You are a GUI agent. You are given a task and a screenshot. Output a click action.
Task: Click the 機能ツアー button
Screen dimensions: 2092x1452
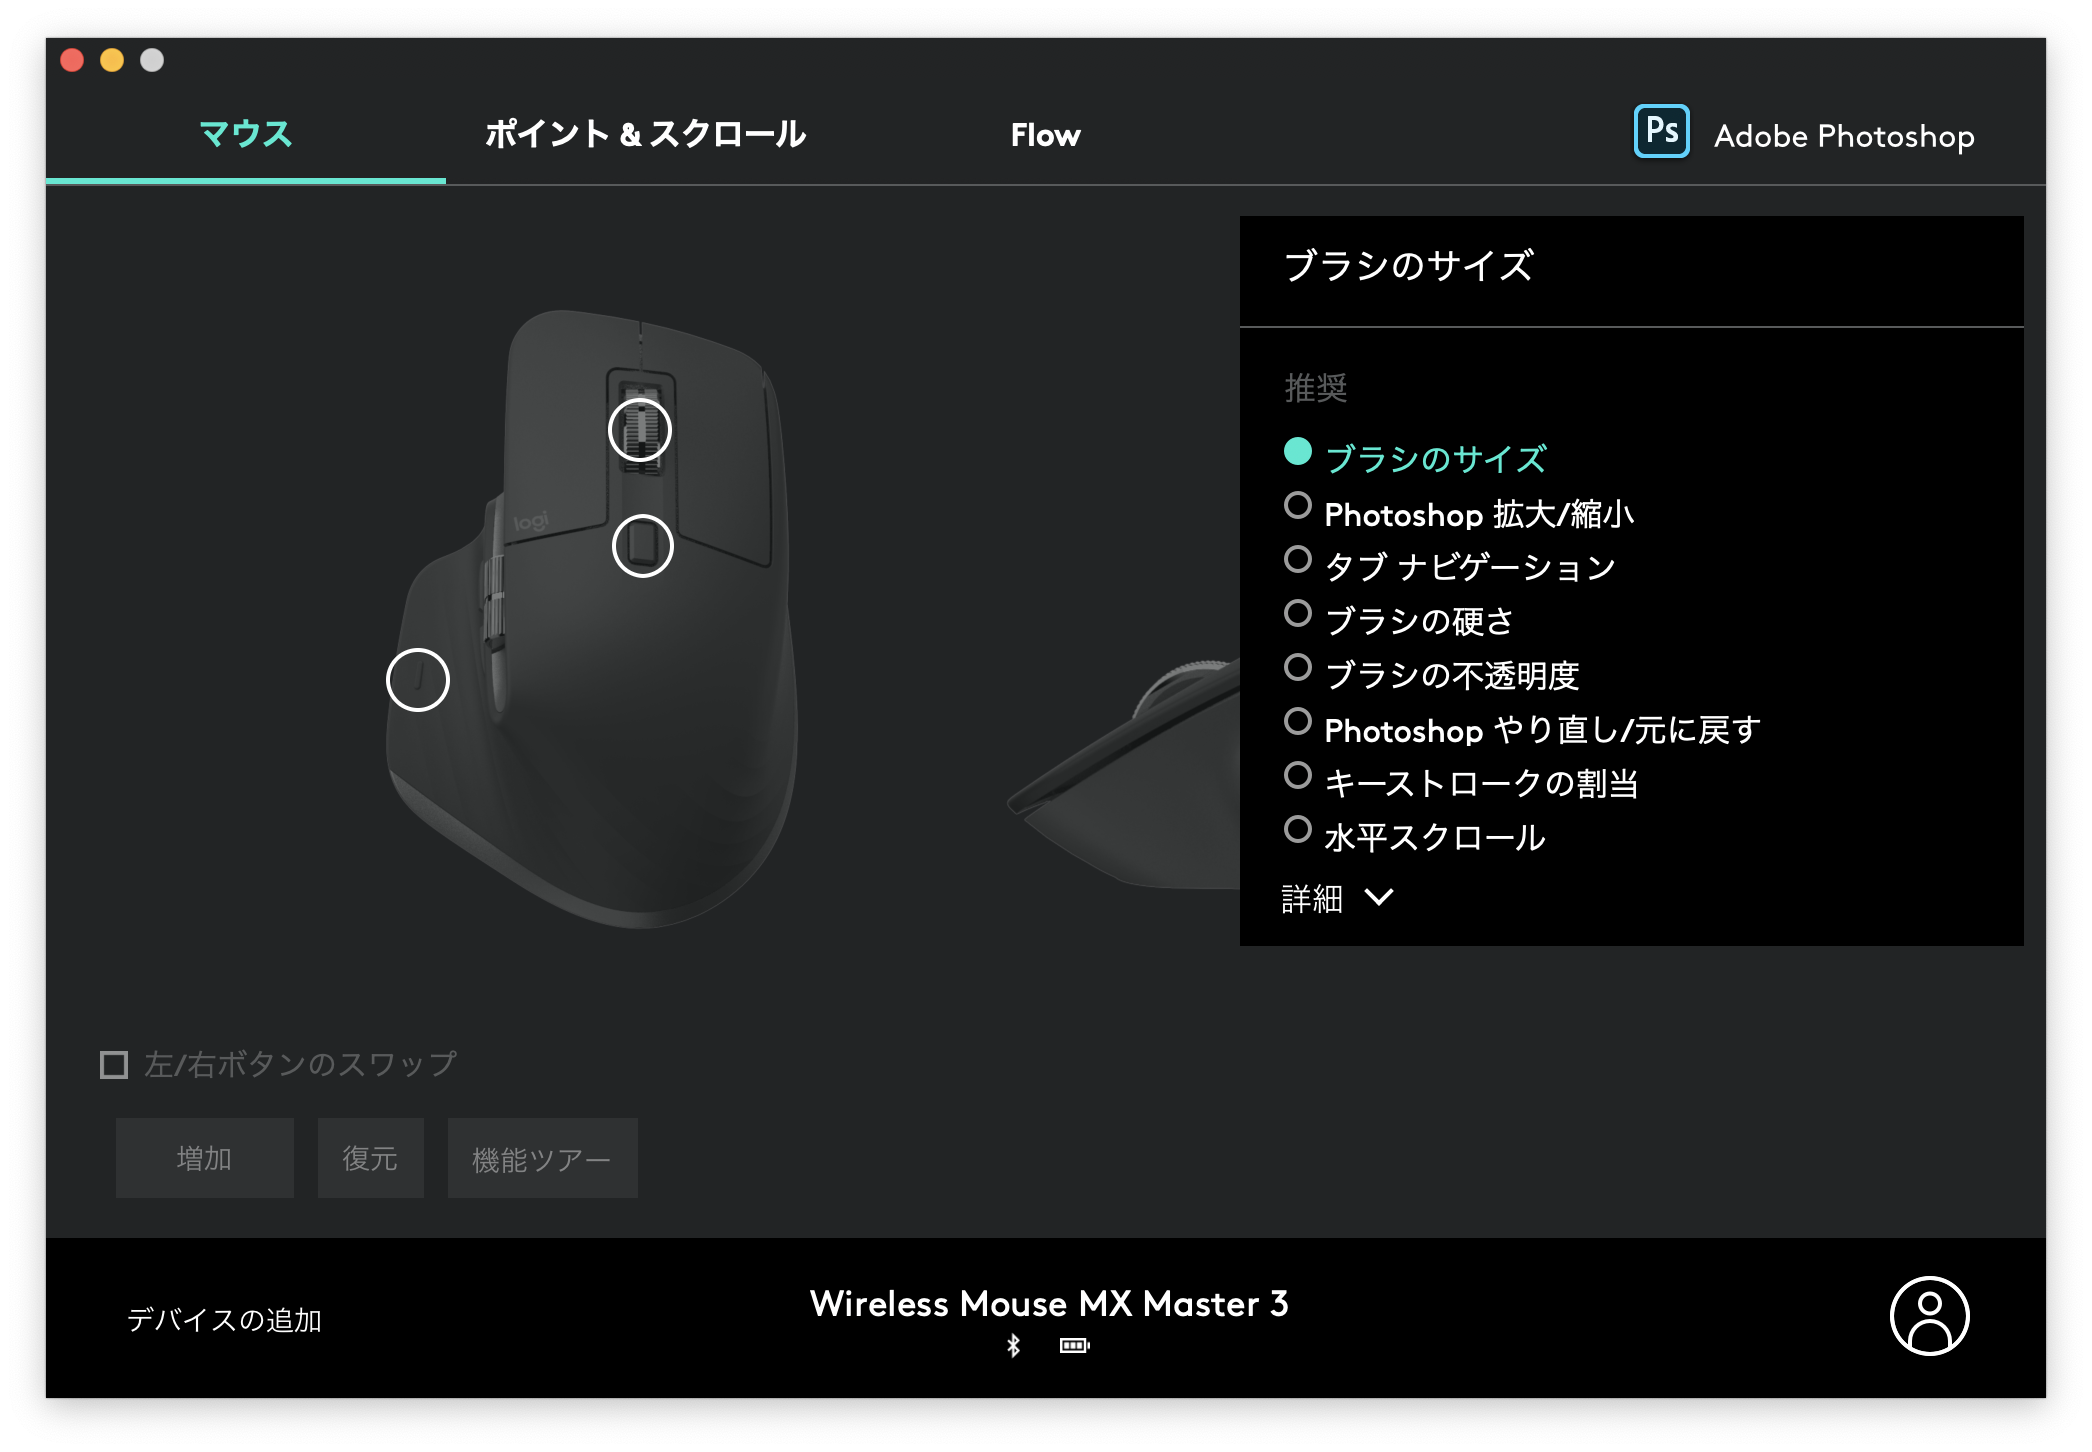(542, 1159)
